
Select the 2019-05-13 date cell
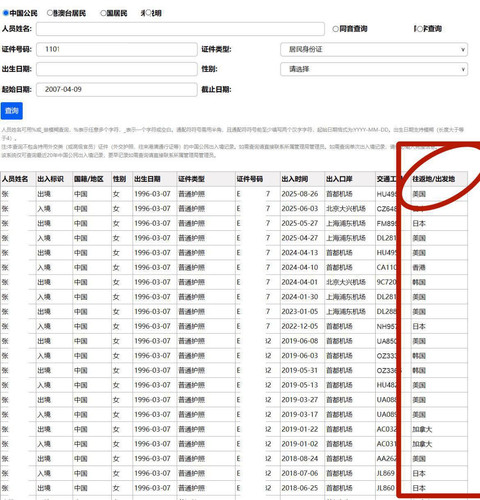(x=300, y=385)
